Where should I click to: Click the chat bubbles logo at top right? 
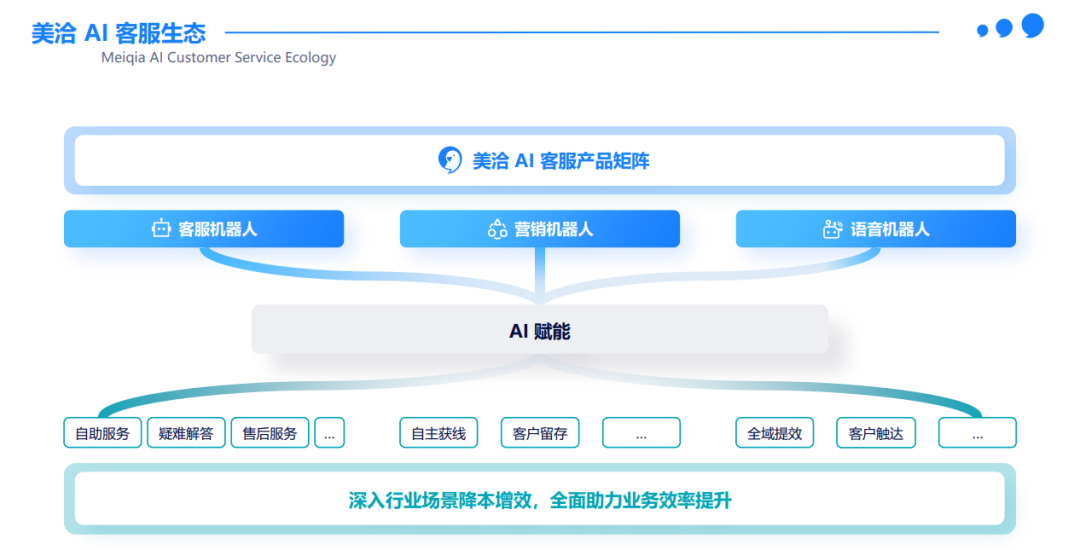click(x=1010, y=27)
